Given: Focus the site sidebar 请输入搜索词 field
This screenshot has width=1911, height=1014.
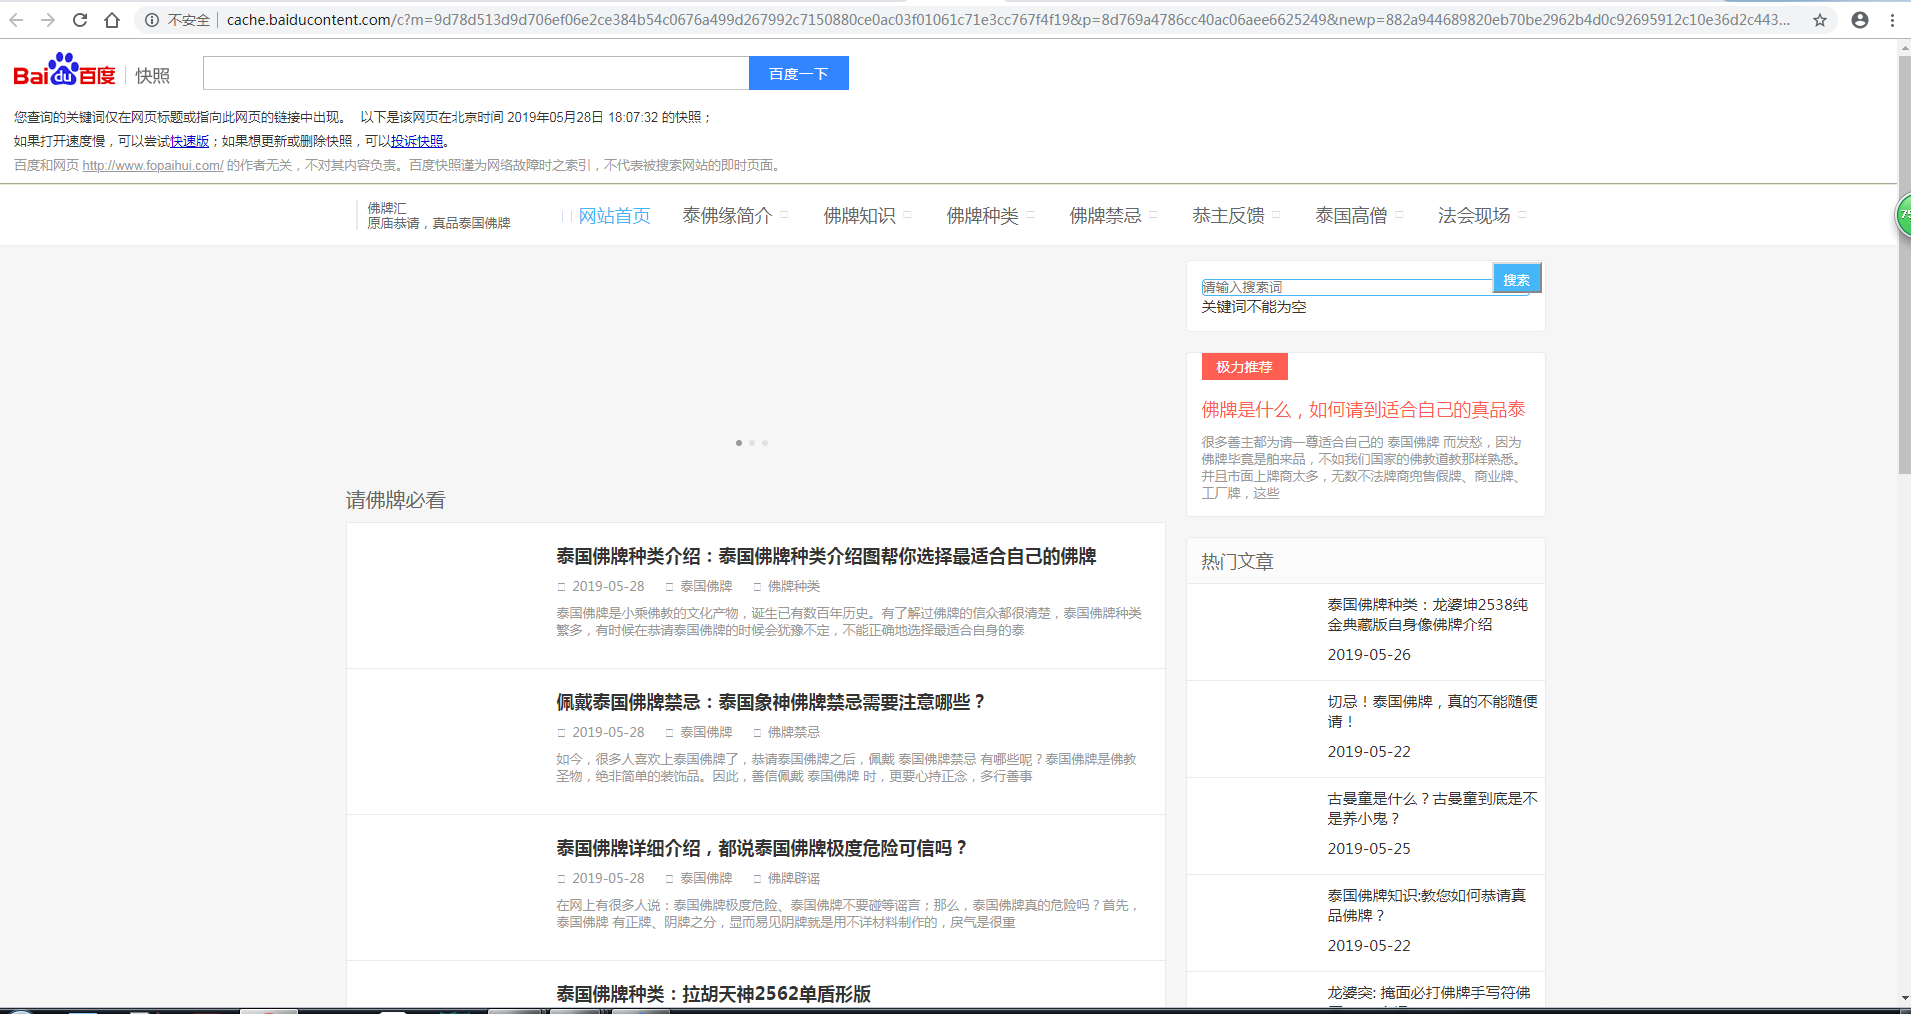Looking at the screenshot, I should click(1347, 287).
